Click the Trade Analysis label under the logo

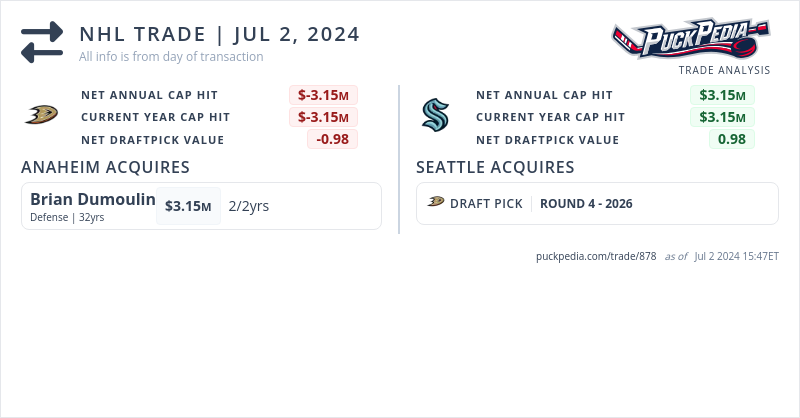[724, 70]
